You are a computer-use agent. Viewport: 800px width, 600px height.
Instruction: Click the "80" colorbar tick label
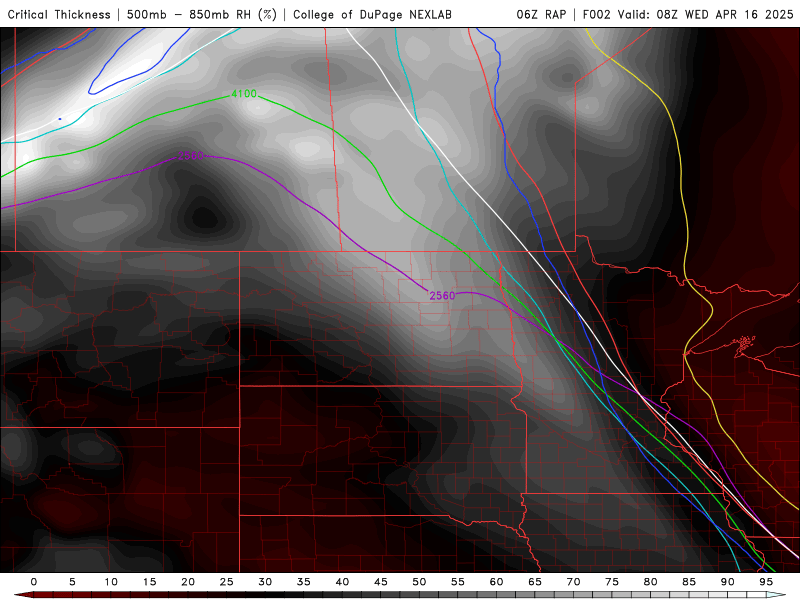[650, 582]
